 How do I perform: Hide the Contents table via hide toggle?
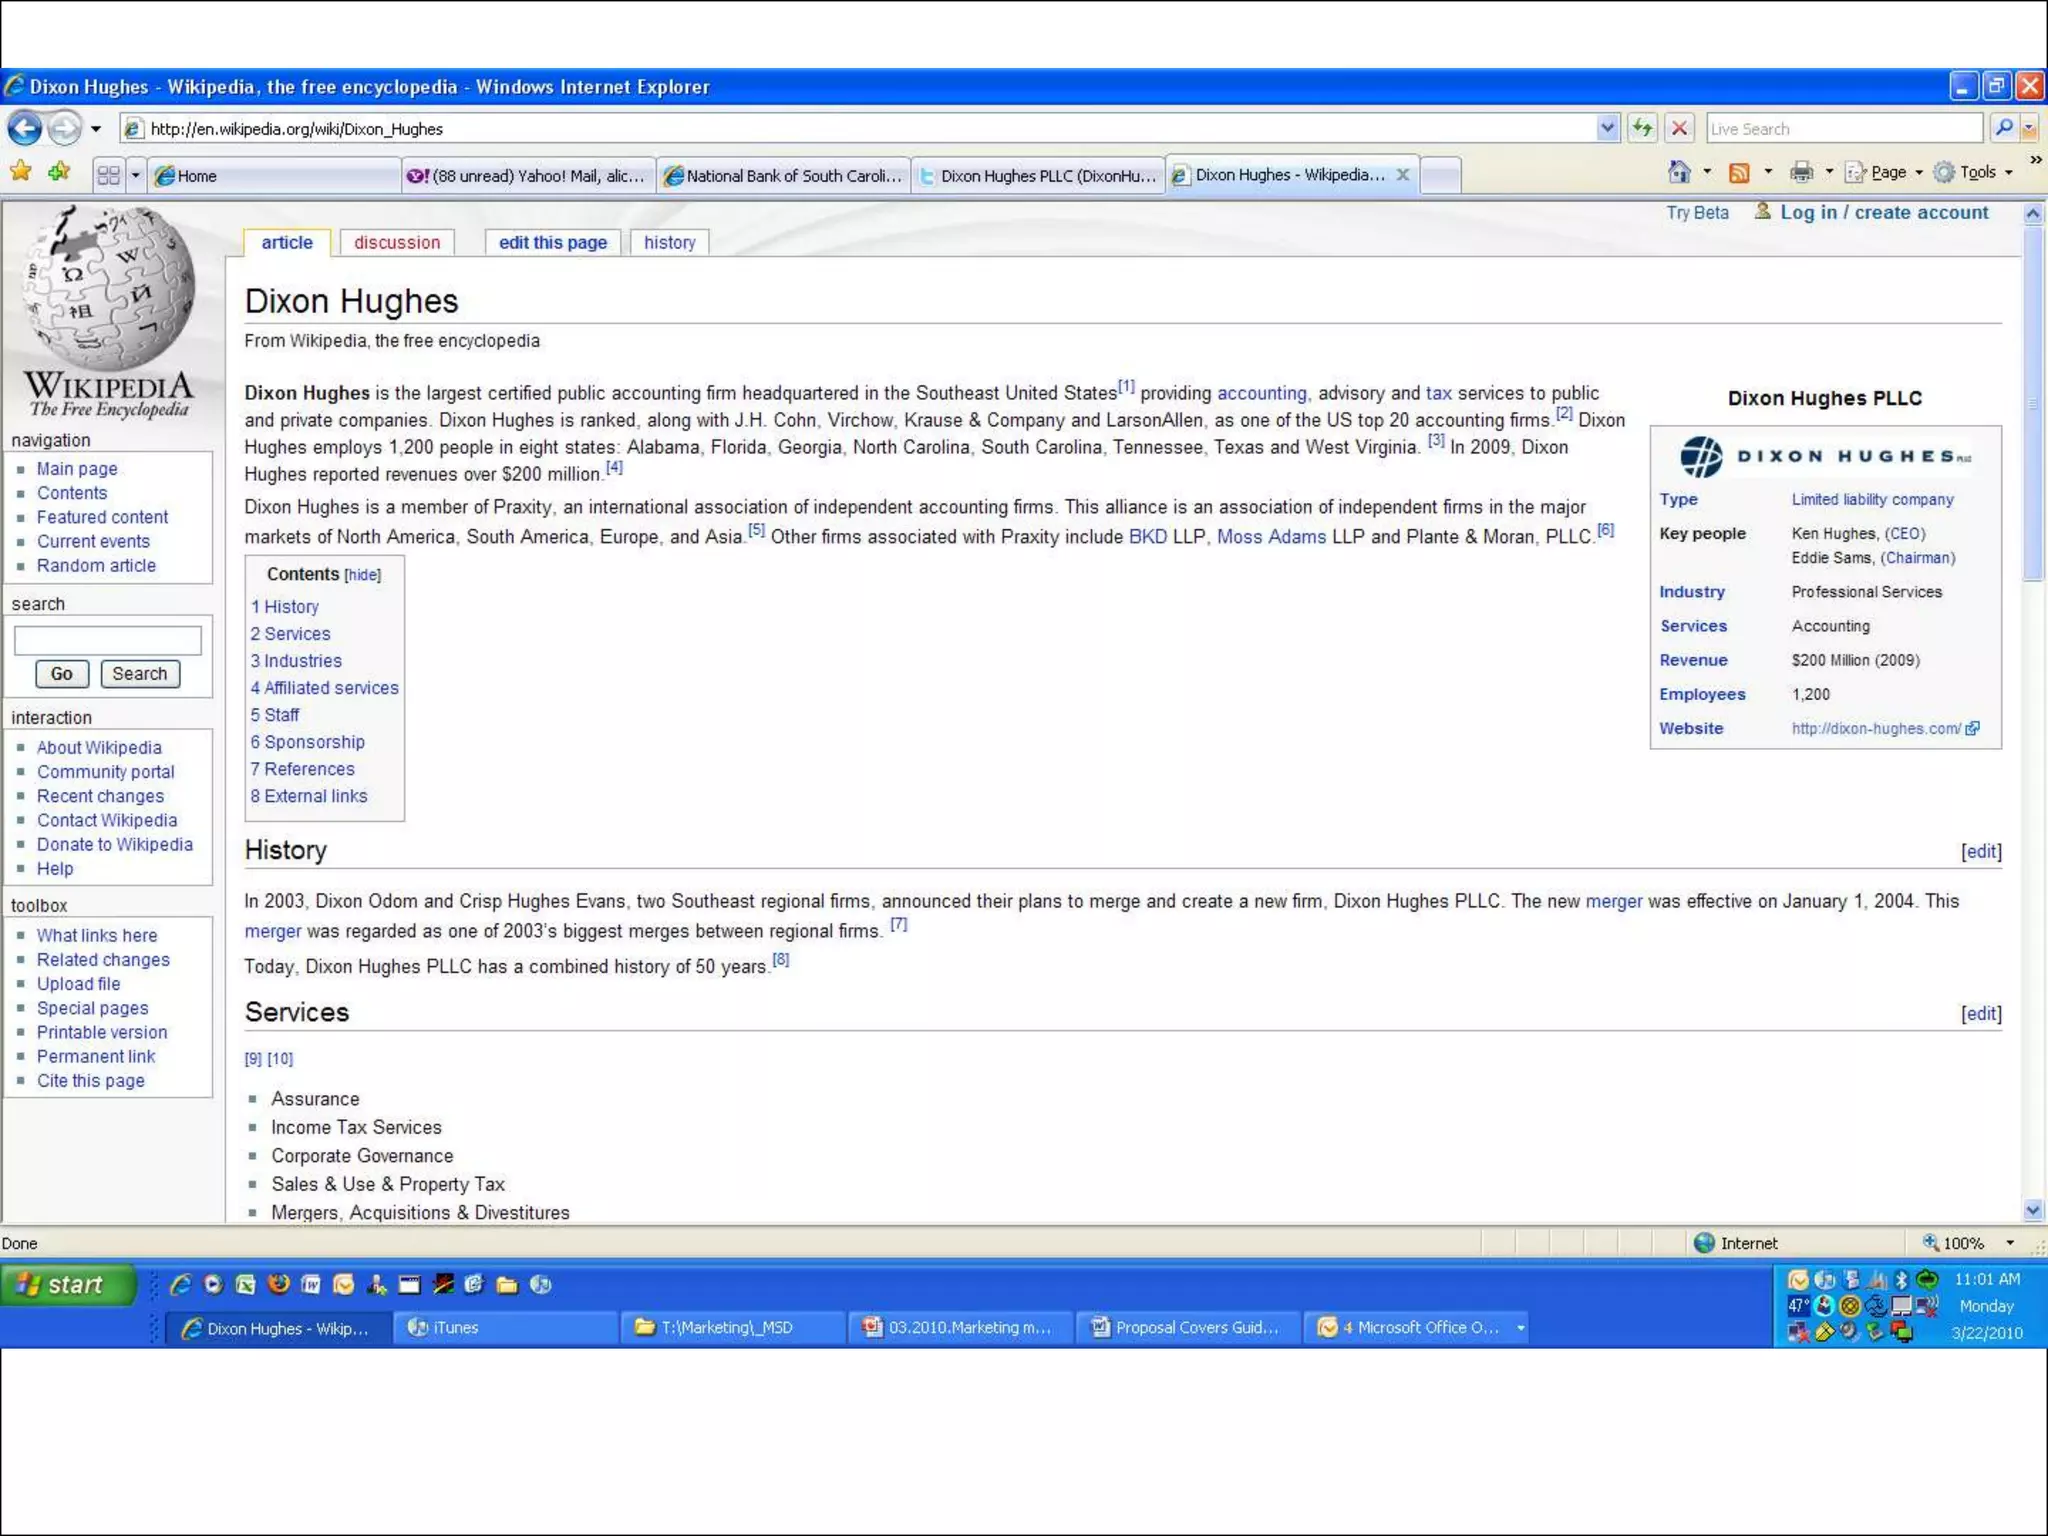click(362, 575)
